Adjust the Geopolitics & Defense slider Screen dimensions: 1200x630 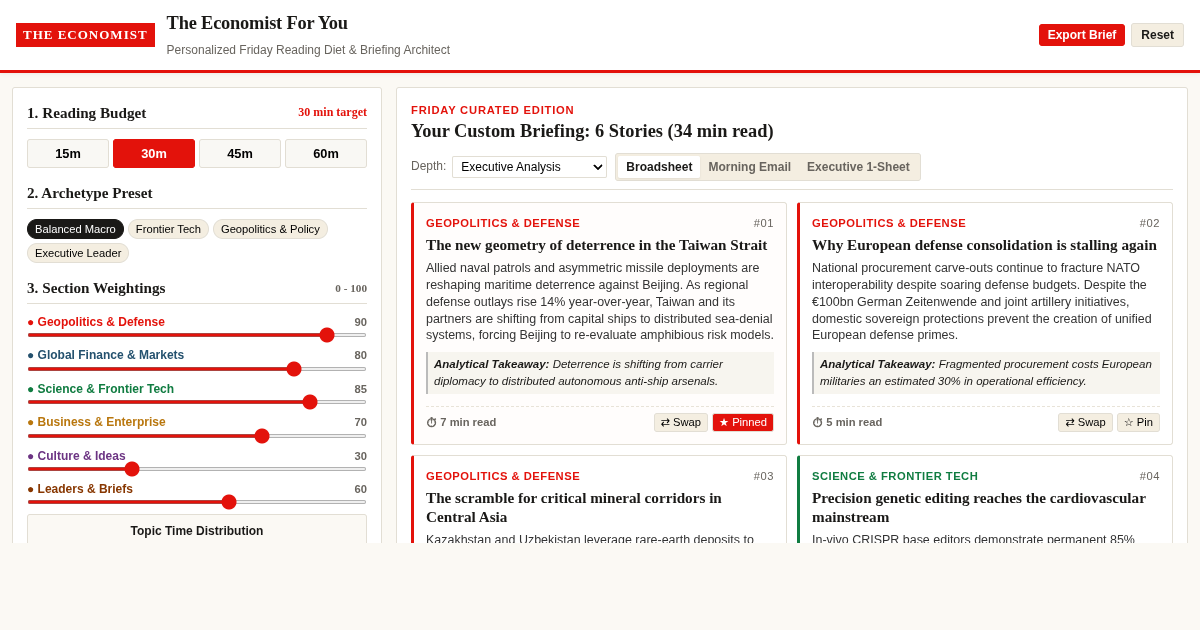coord(197,335)
